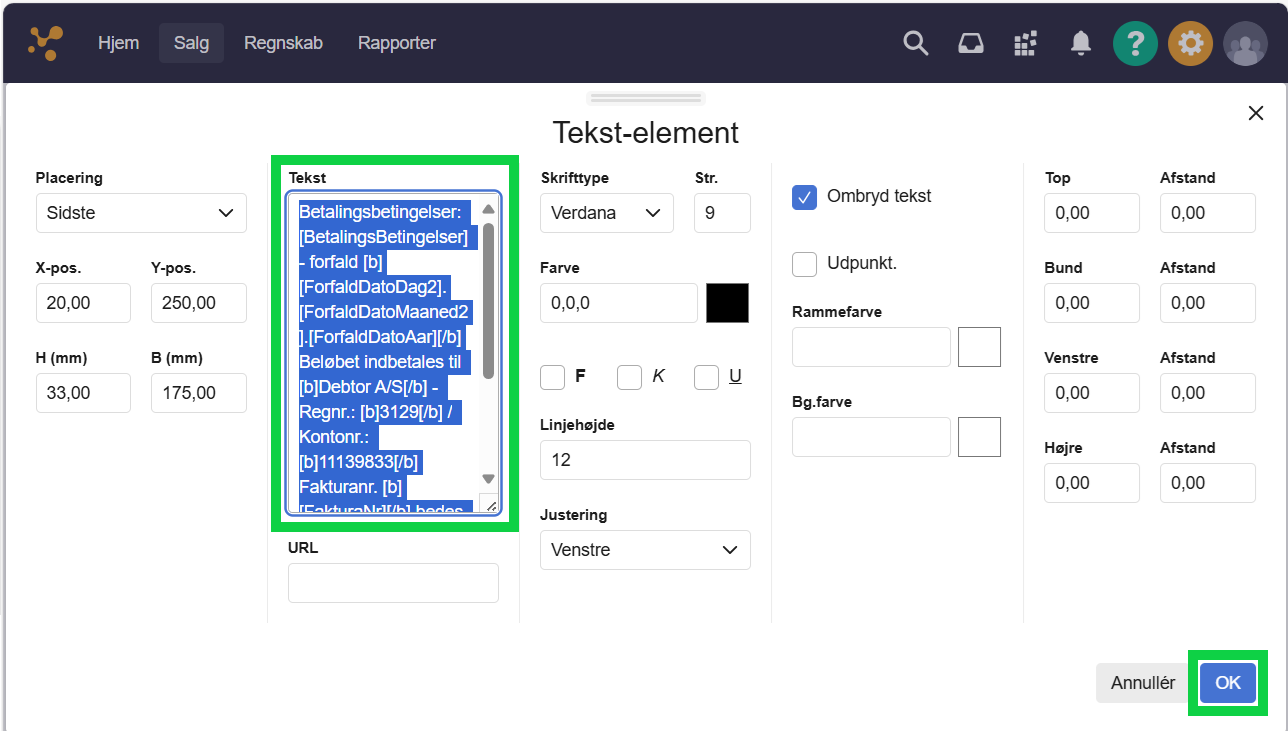Viewport: 1288px width, 731px height.
Task: Click the Farve text field 0,0,0
Action: (x=619, y=303)
